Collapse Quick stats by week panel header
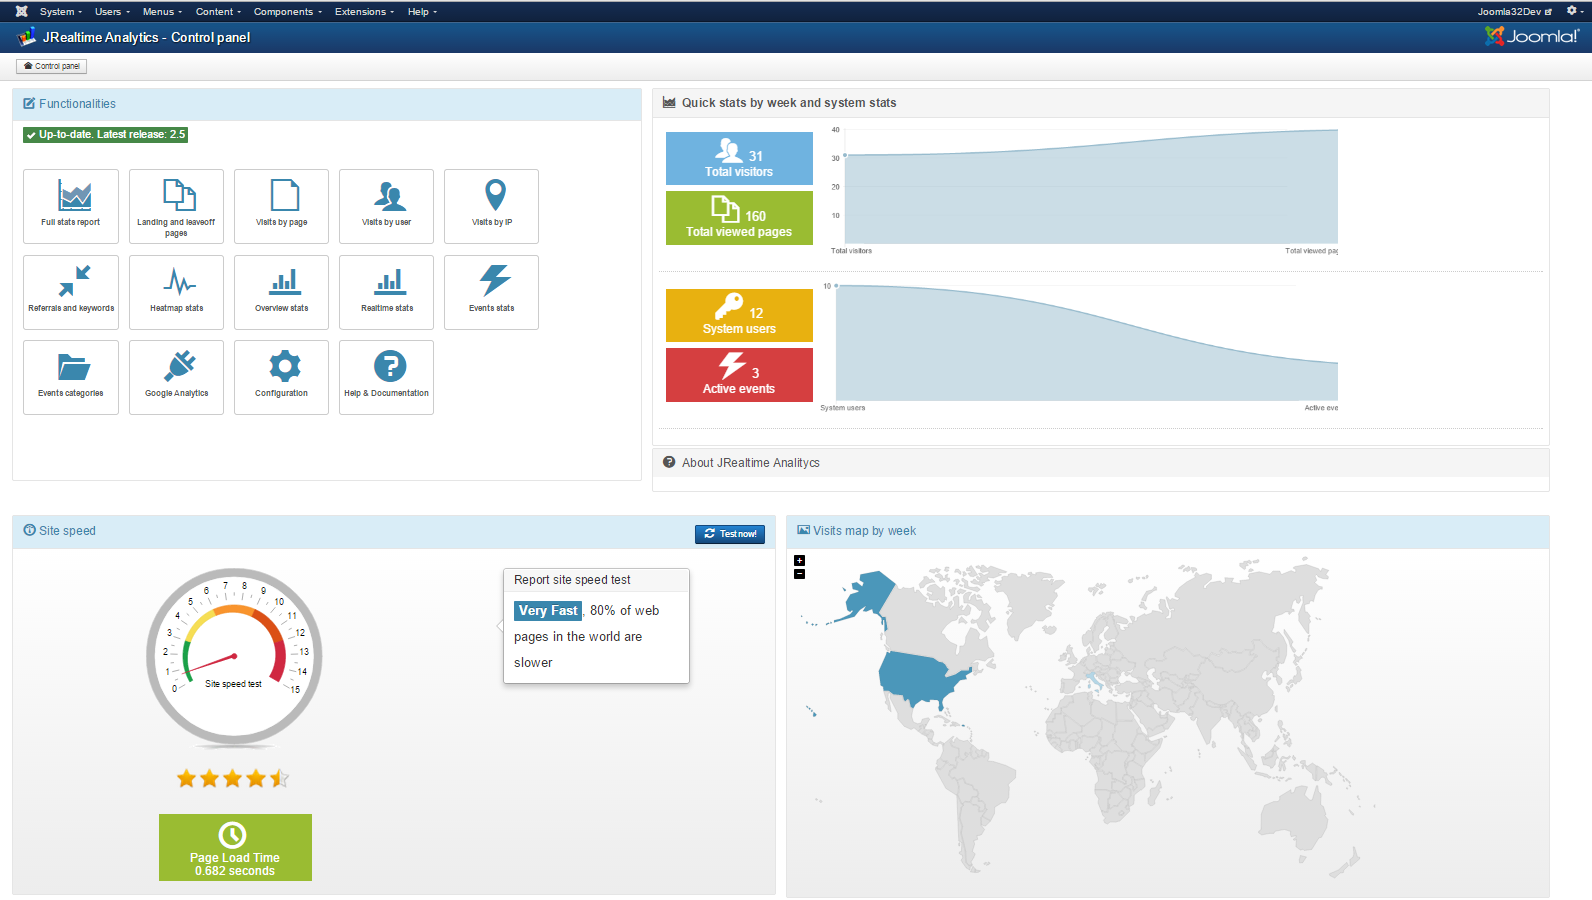This screenshot has width=1592, height=900. click(1100, 103)
